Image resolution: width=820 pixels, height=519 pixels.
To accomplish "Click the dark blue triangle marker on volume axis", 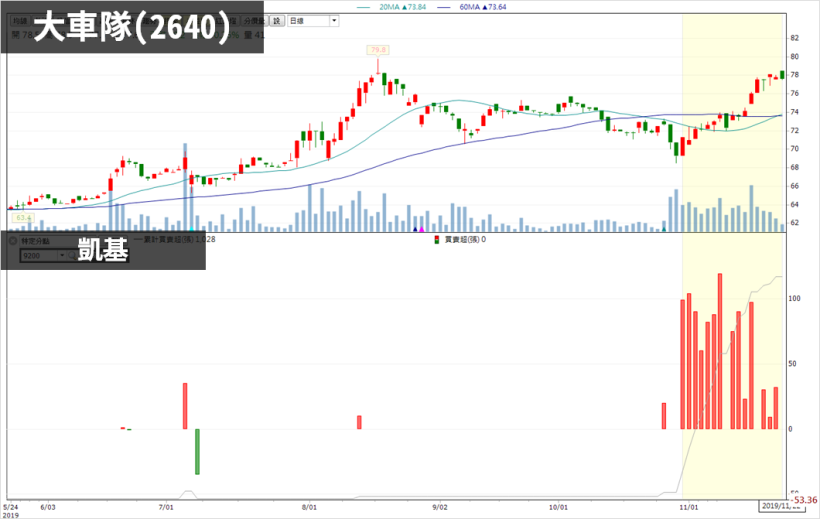I will (416, 229).
